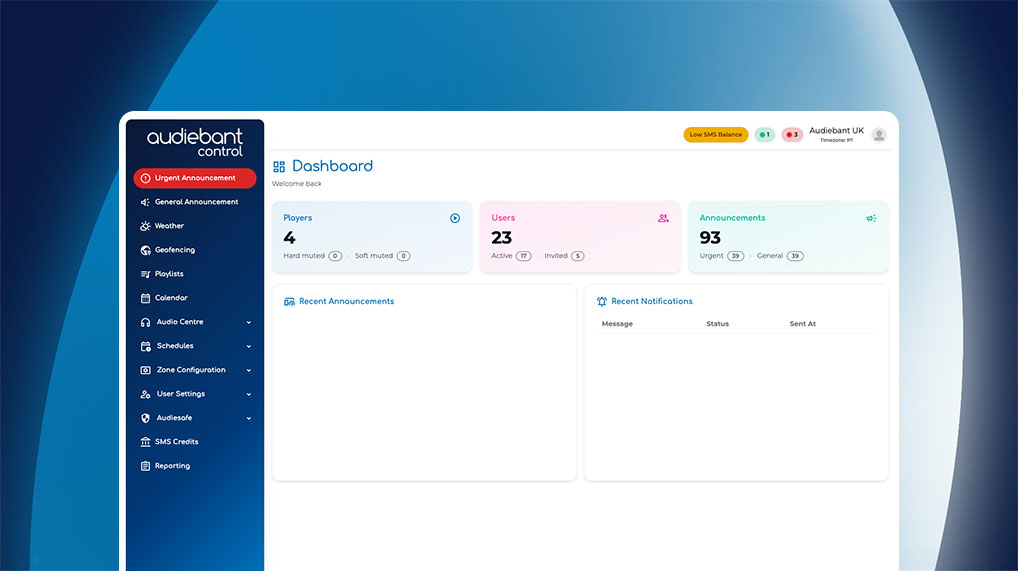Click the Geofencing globe icon
This screenshot has height=571, width=1018.
pos(145,250)
